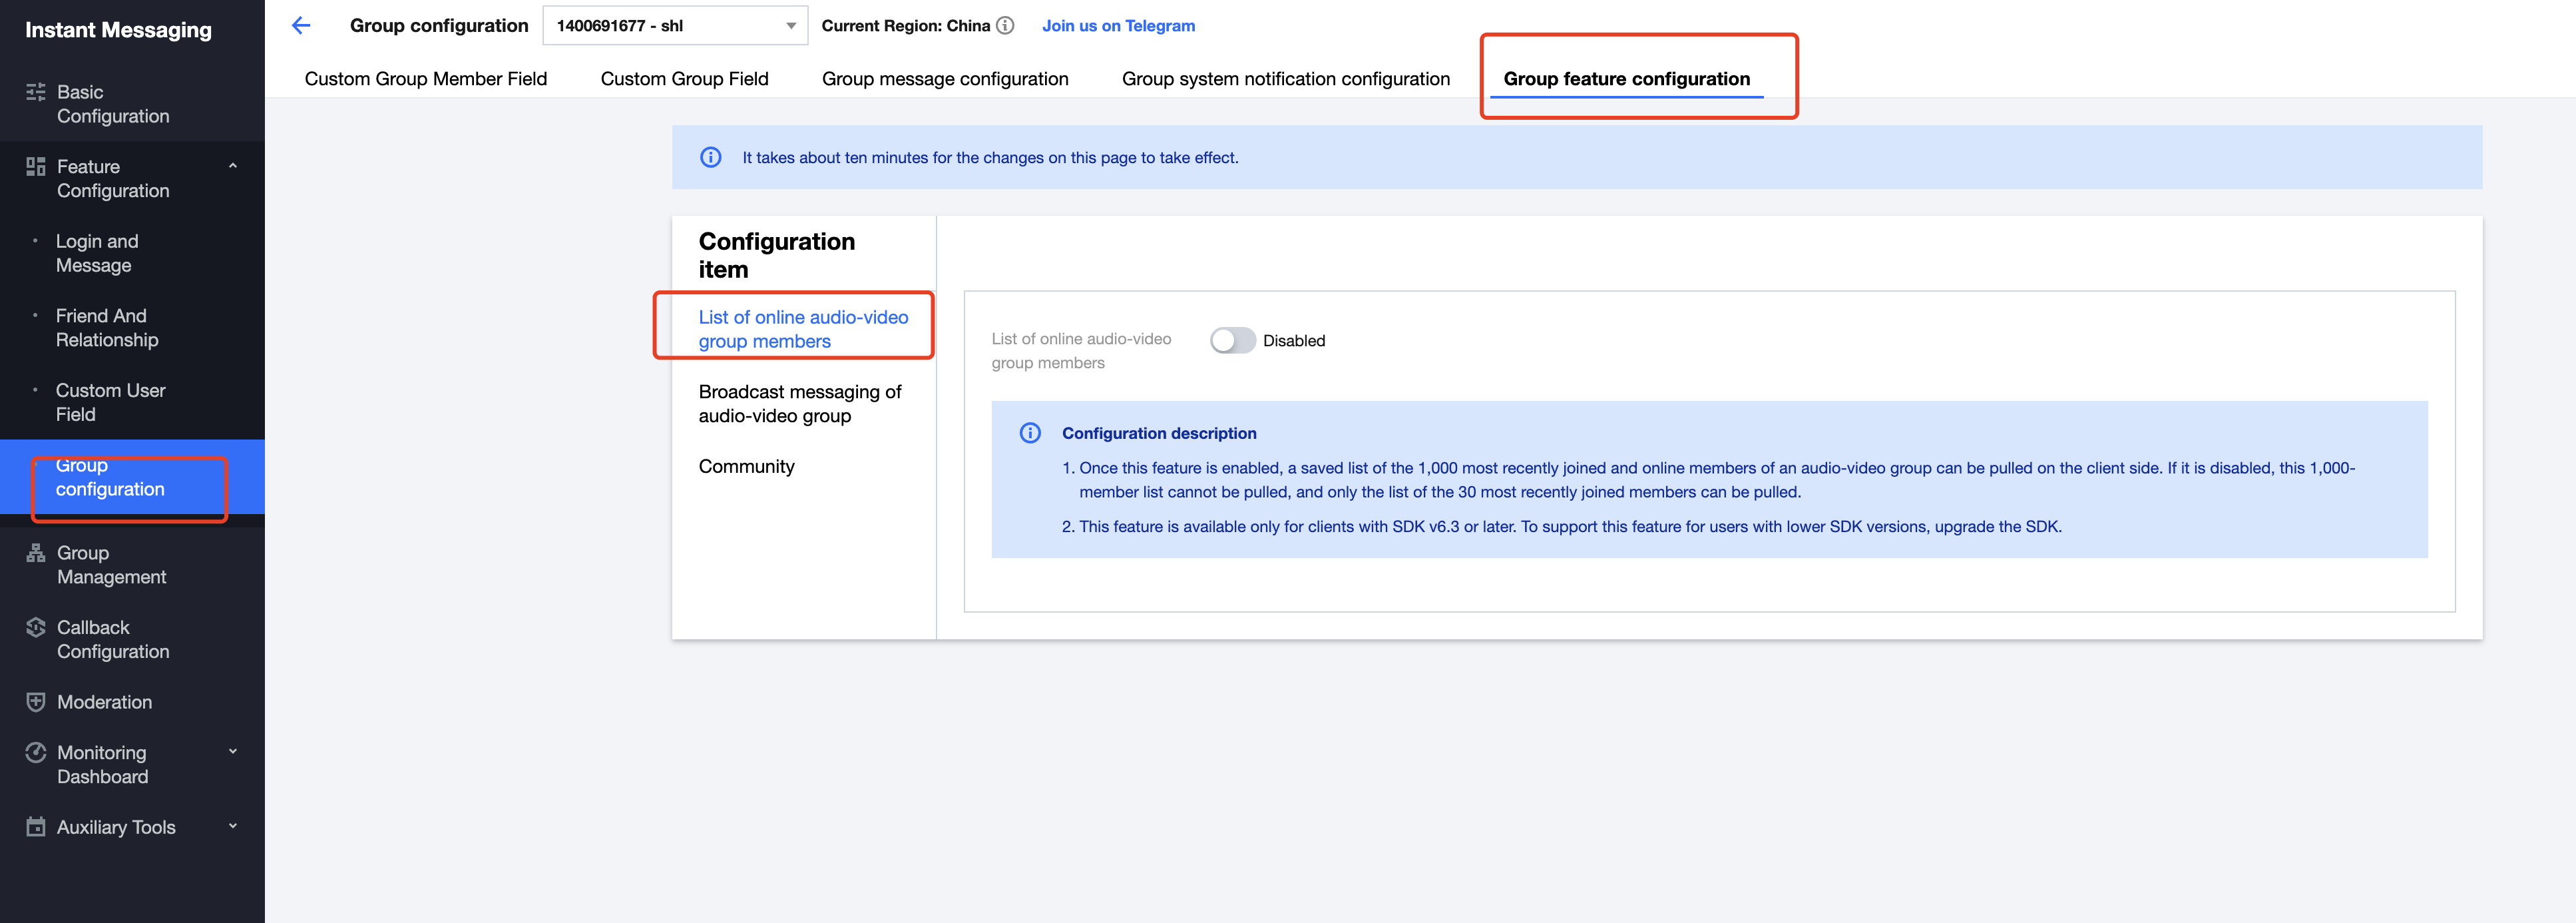Click the back arrow icon

pos(301,26)
